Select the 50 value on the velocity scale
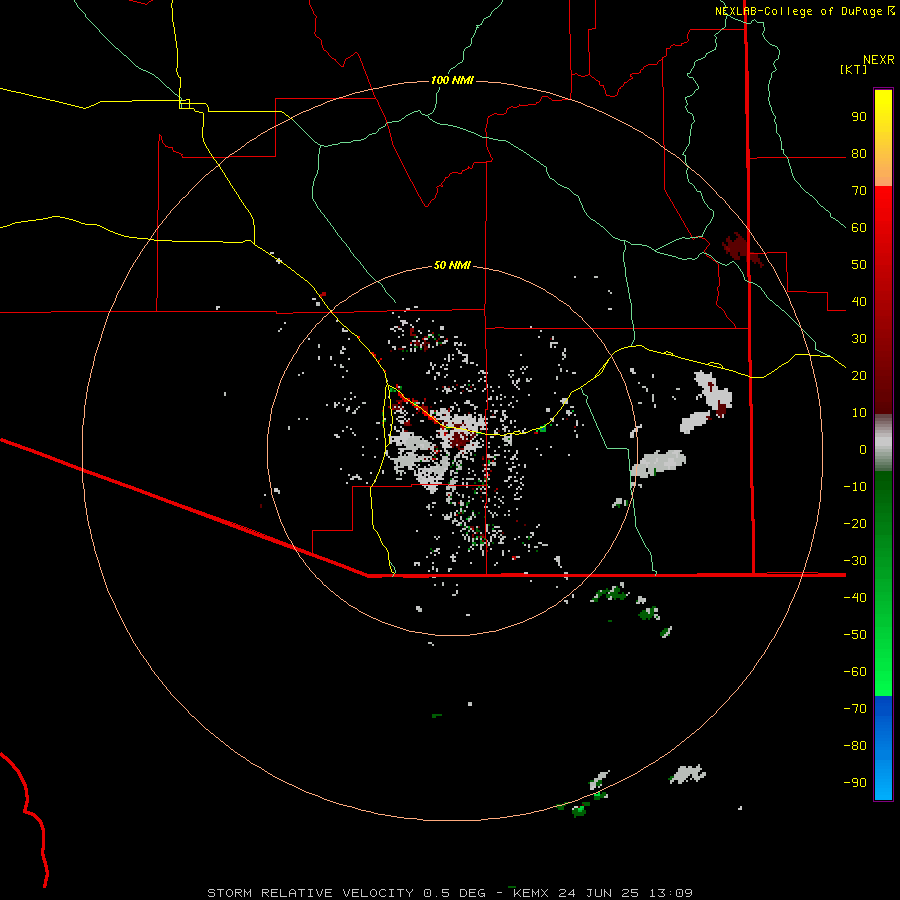The image size is (900, 900). coord(859,265)
